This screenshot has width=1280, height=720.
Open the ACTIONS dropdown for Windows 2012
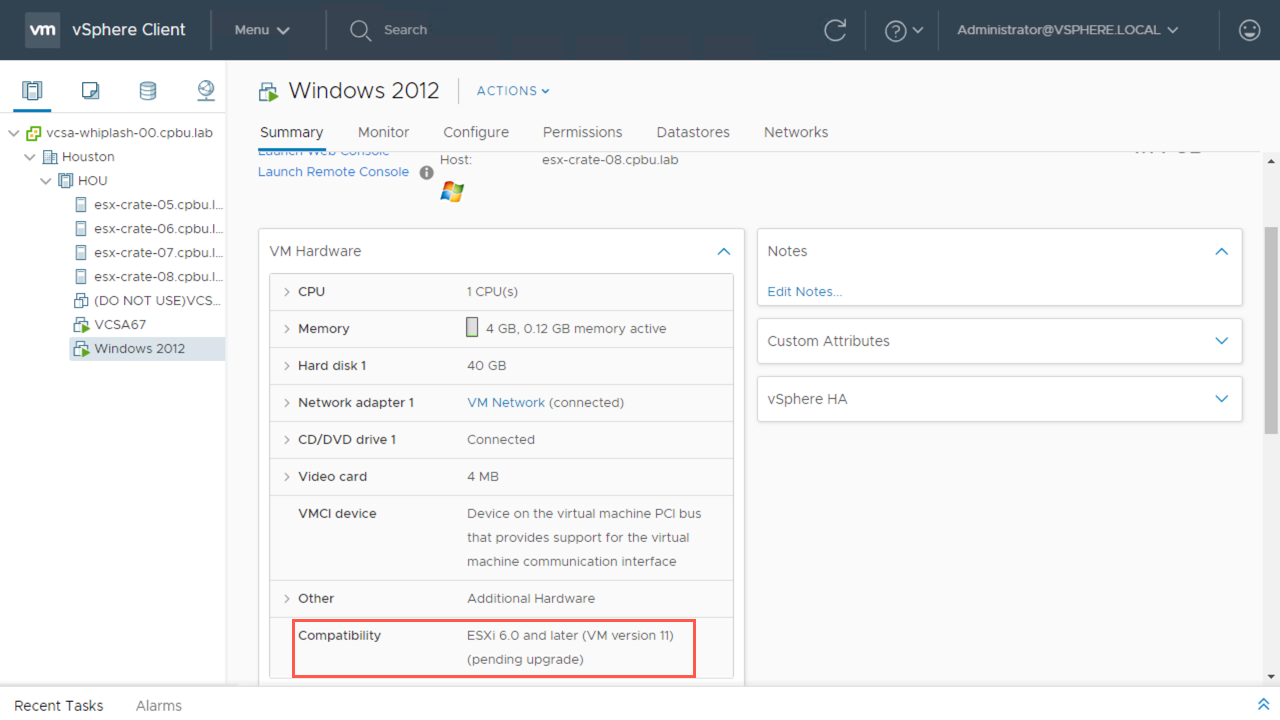click(513, 91)
